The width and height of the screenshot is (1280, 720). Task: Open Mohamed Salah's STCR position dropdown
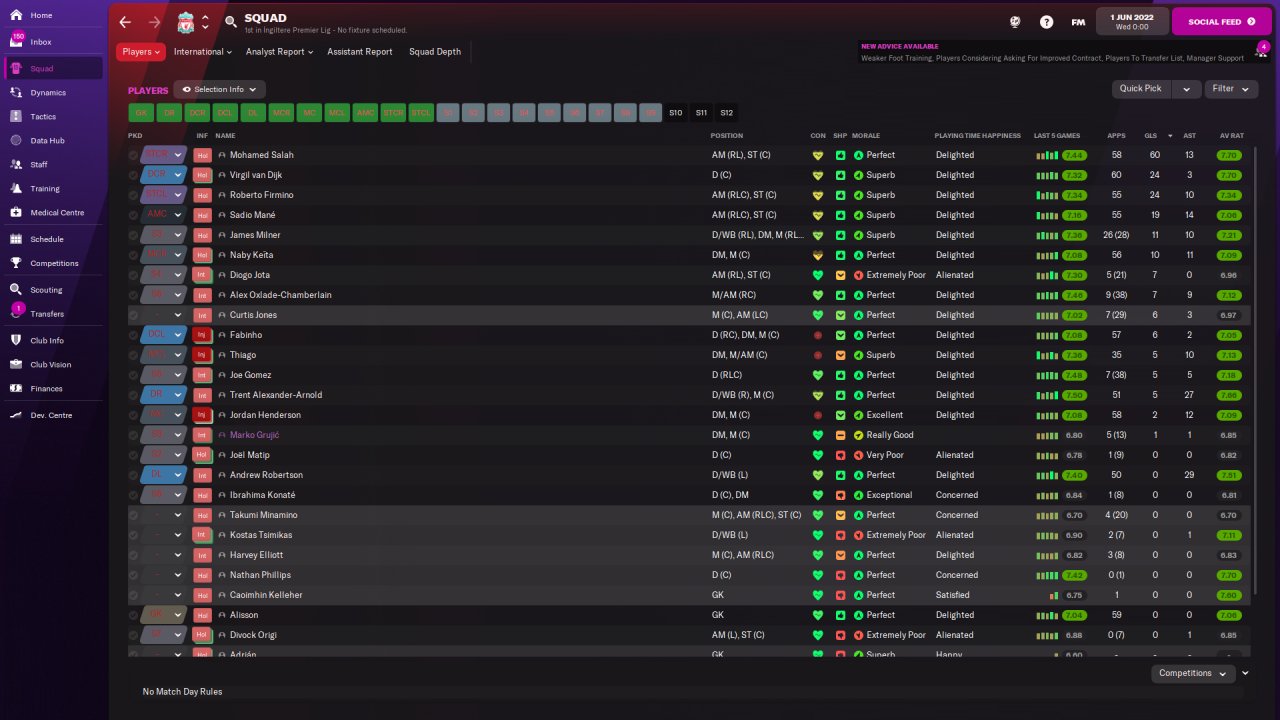(x=164, y=155)
